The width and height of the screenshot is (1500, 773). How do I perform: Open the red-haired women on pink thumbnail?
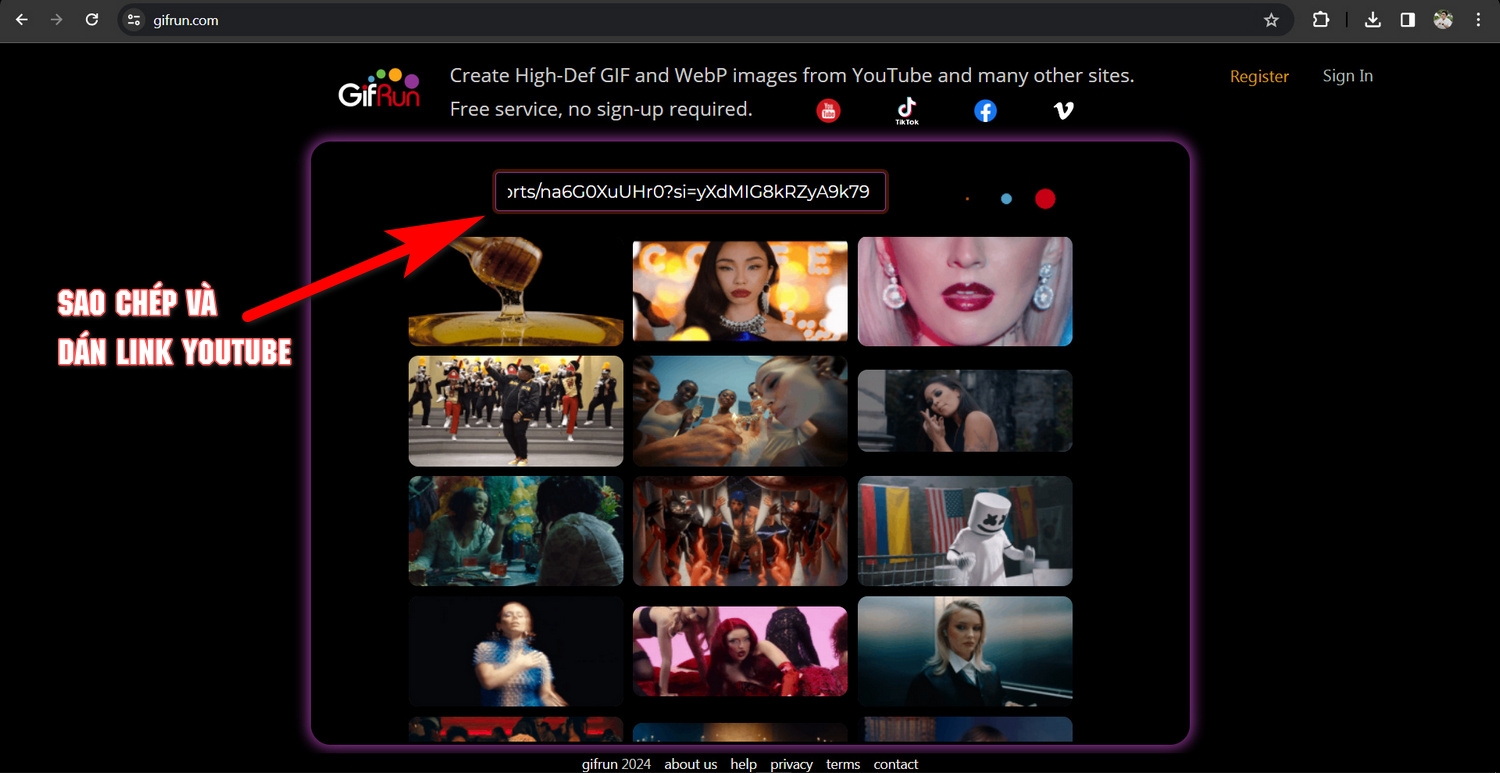(x=740, y=651)
